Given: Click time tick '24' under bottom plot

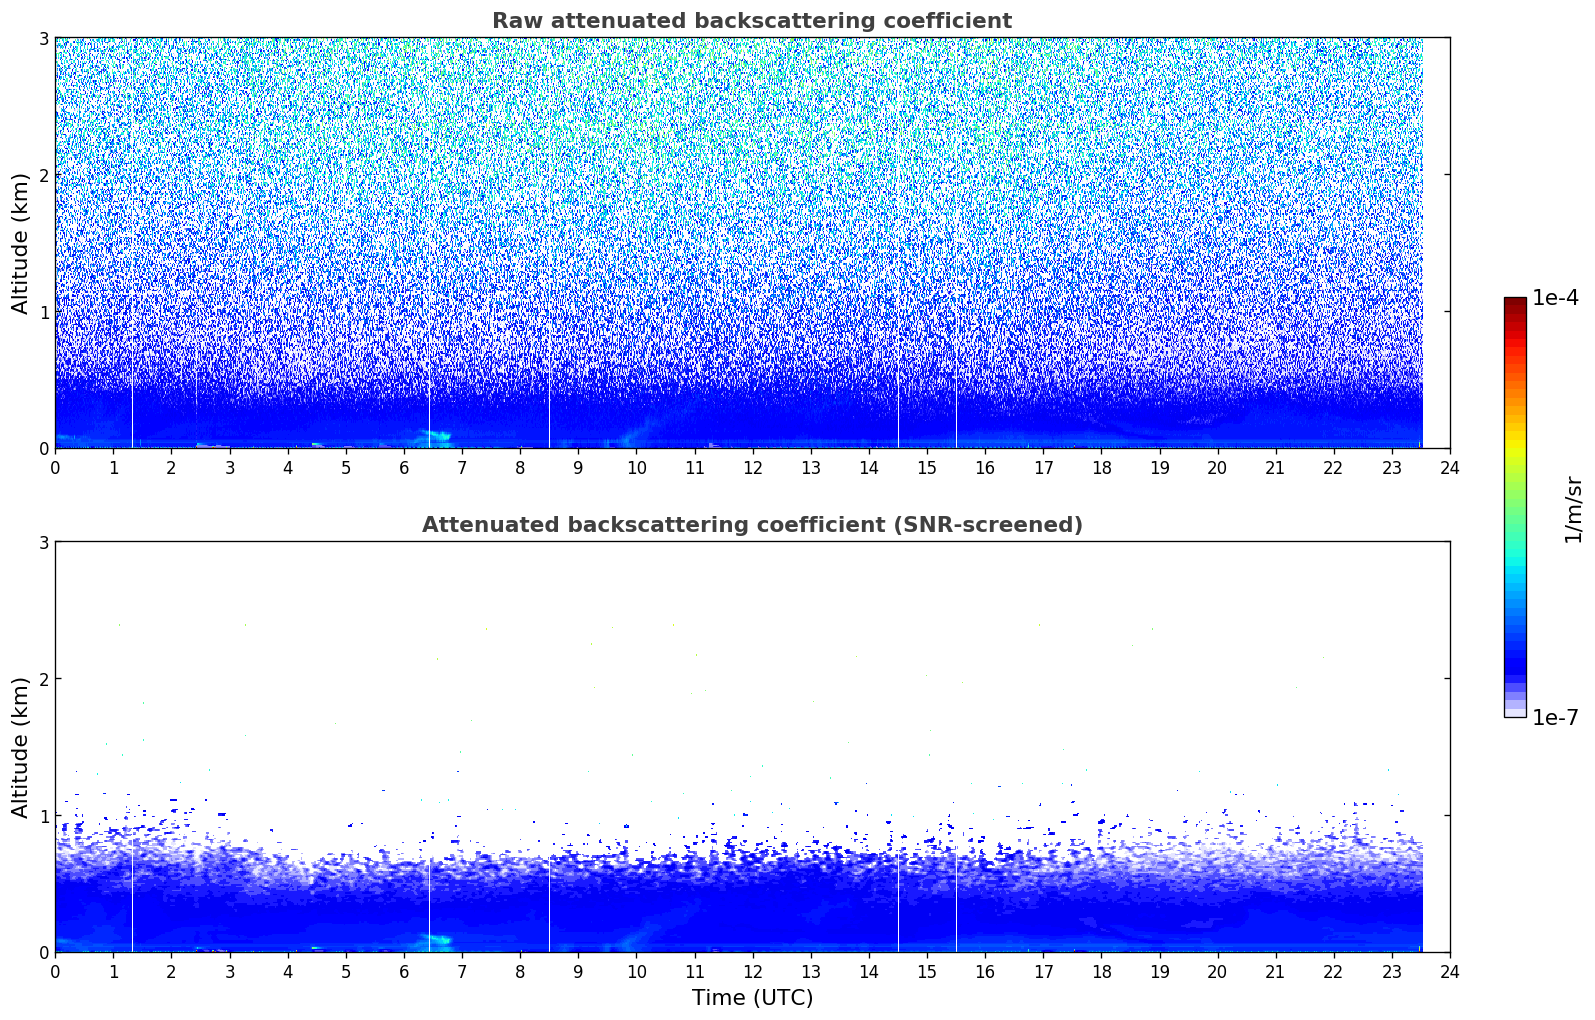Looking at the screenshot, I should [1450, 971].
